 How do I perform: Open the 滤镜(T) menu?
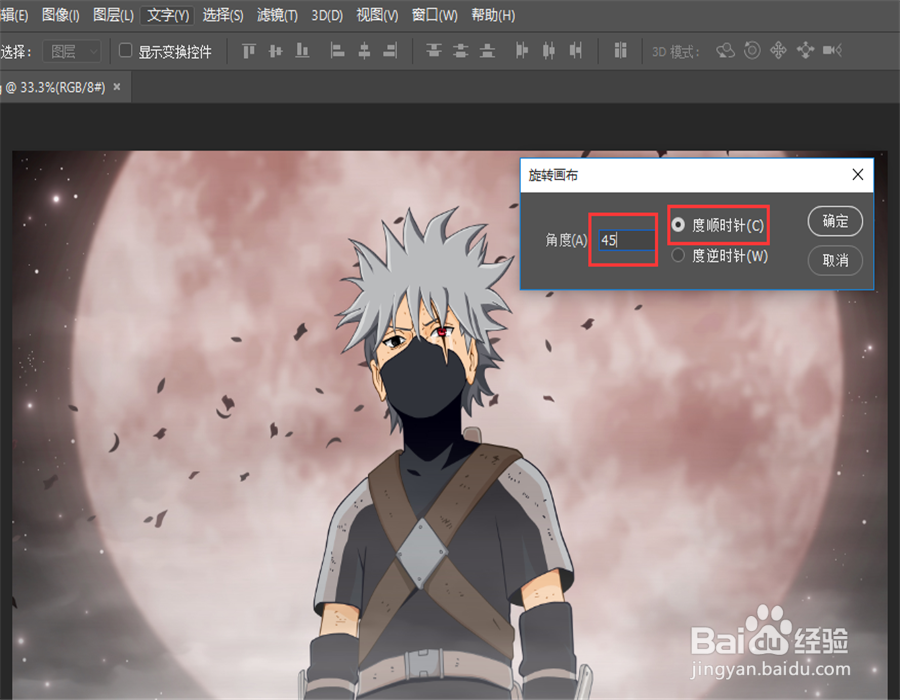coord(277,15)
